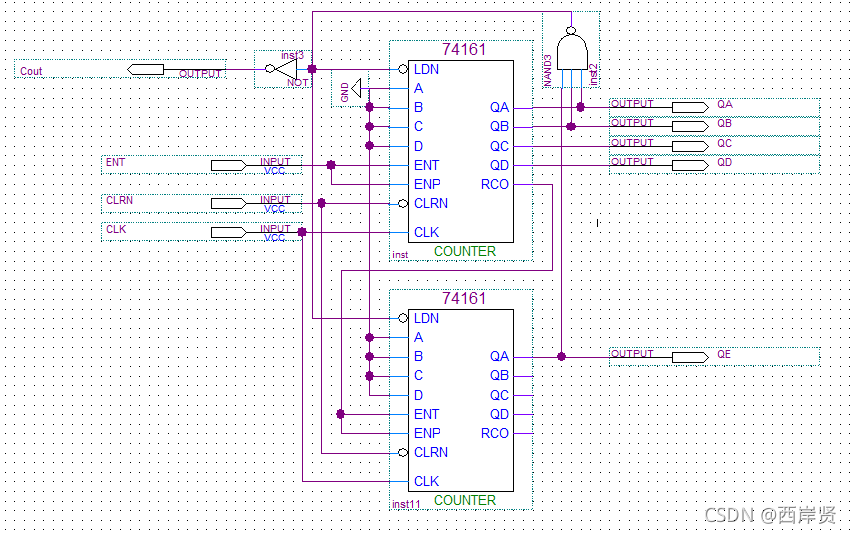This screenshot has height=534, width=851.
Task: Click the QD output pin name label
Action: 725,162
